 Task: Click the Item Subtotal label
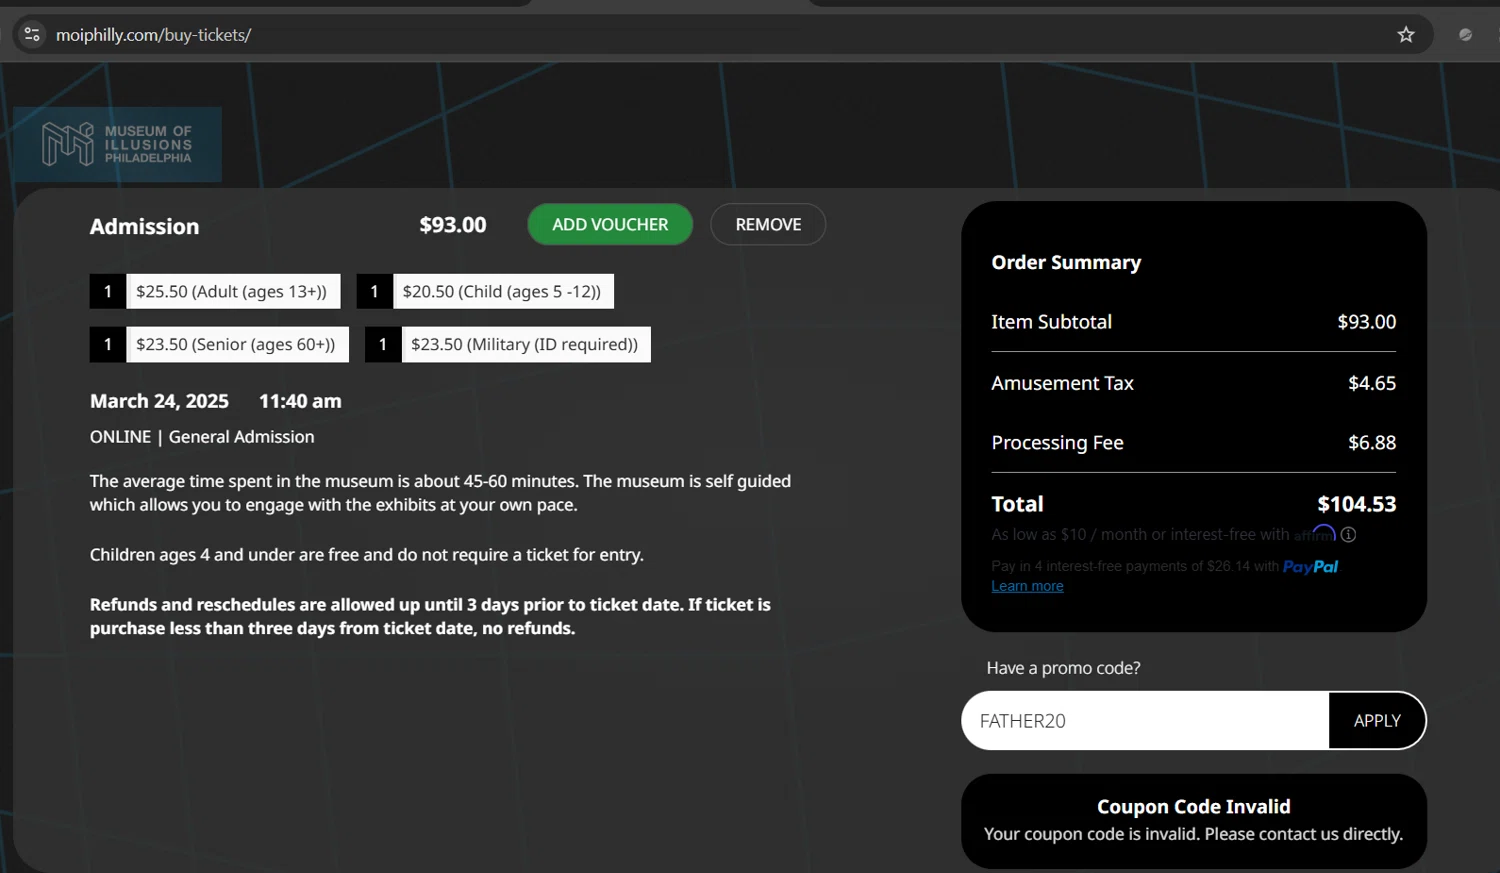(x=1051, y=322)
